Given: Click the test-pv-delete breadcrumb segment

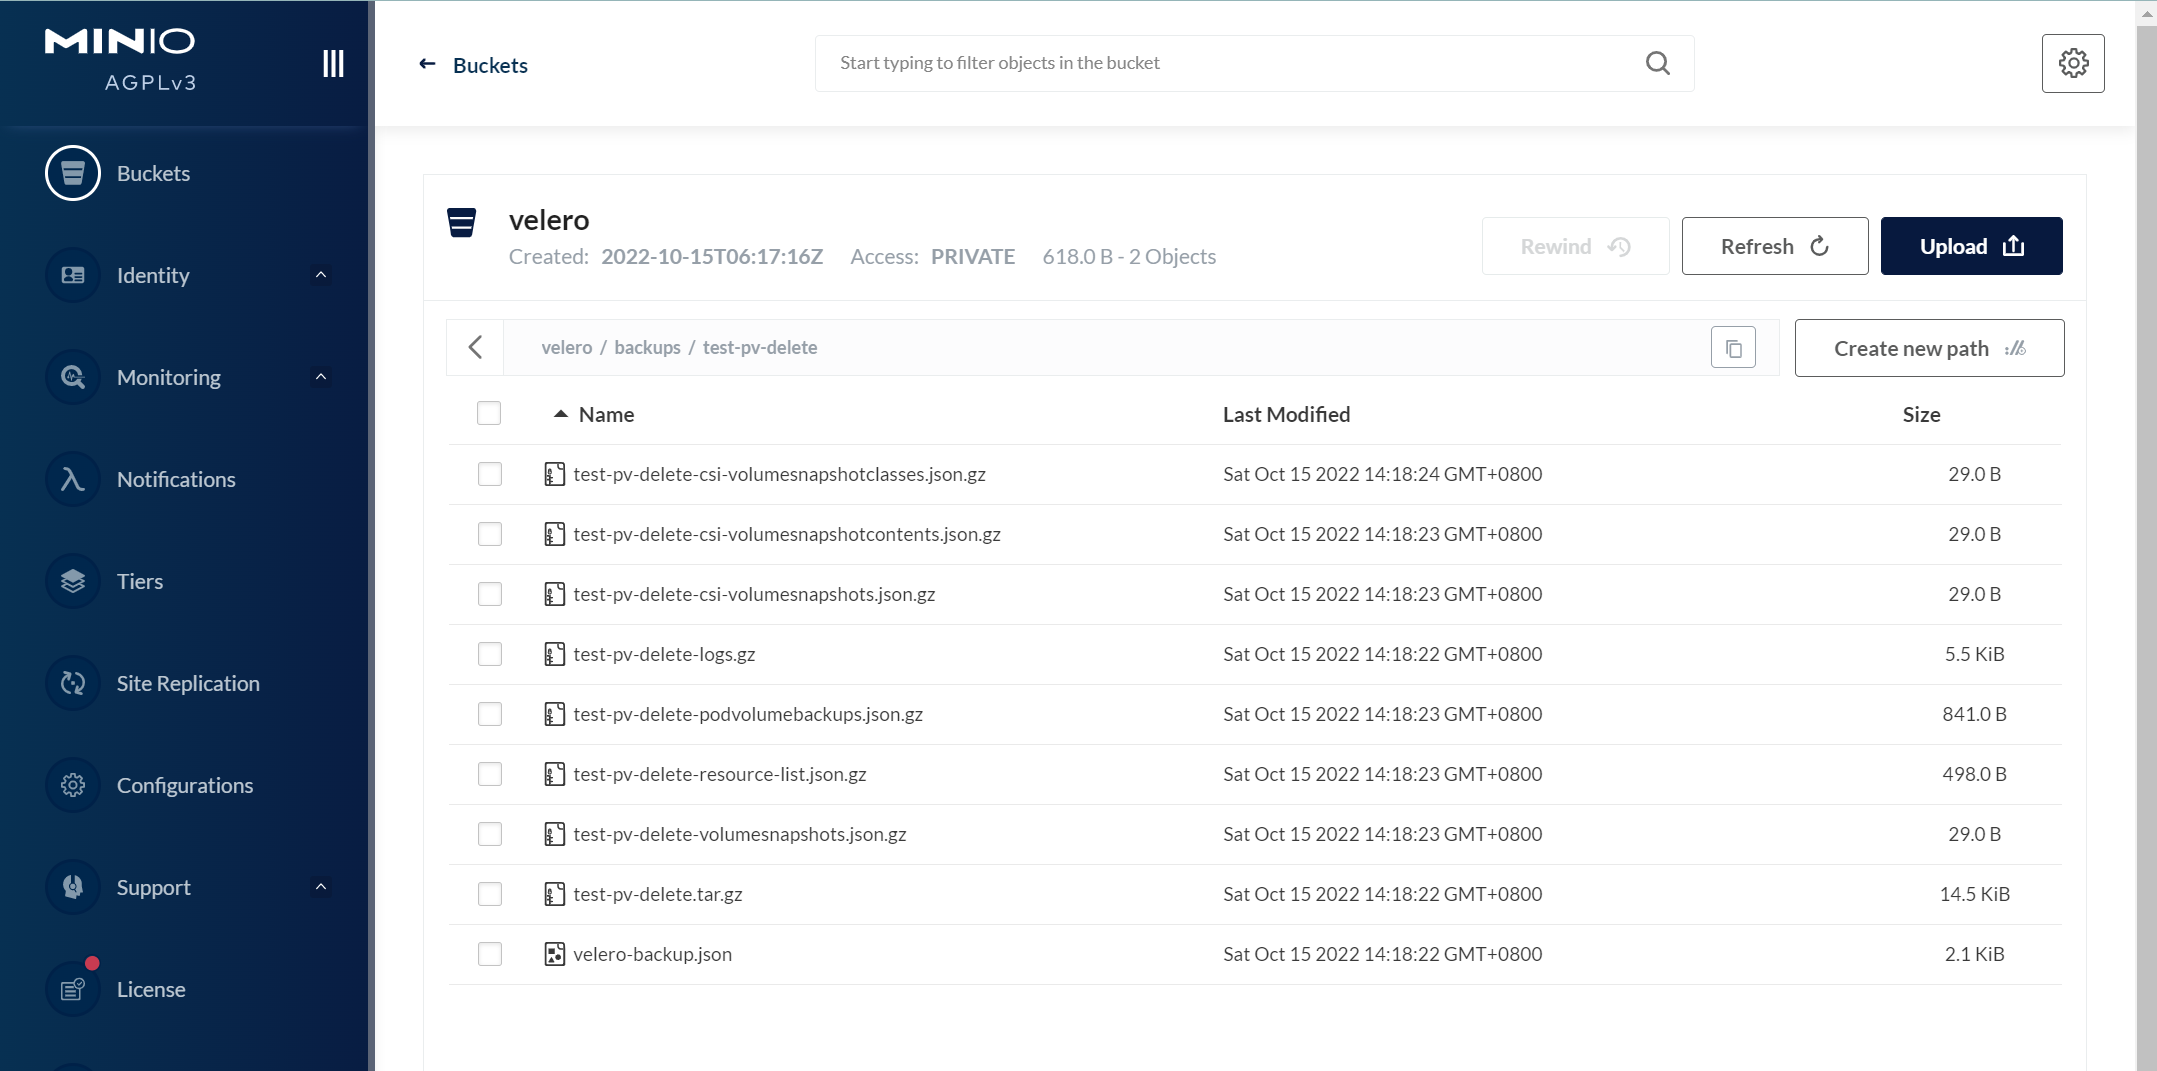Looking at the screenshot, I should [x=760, y=347].
